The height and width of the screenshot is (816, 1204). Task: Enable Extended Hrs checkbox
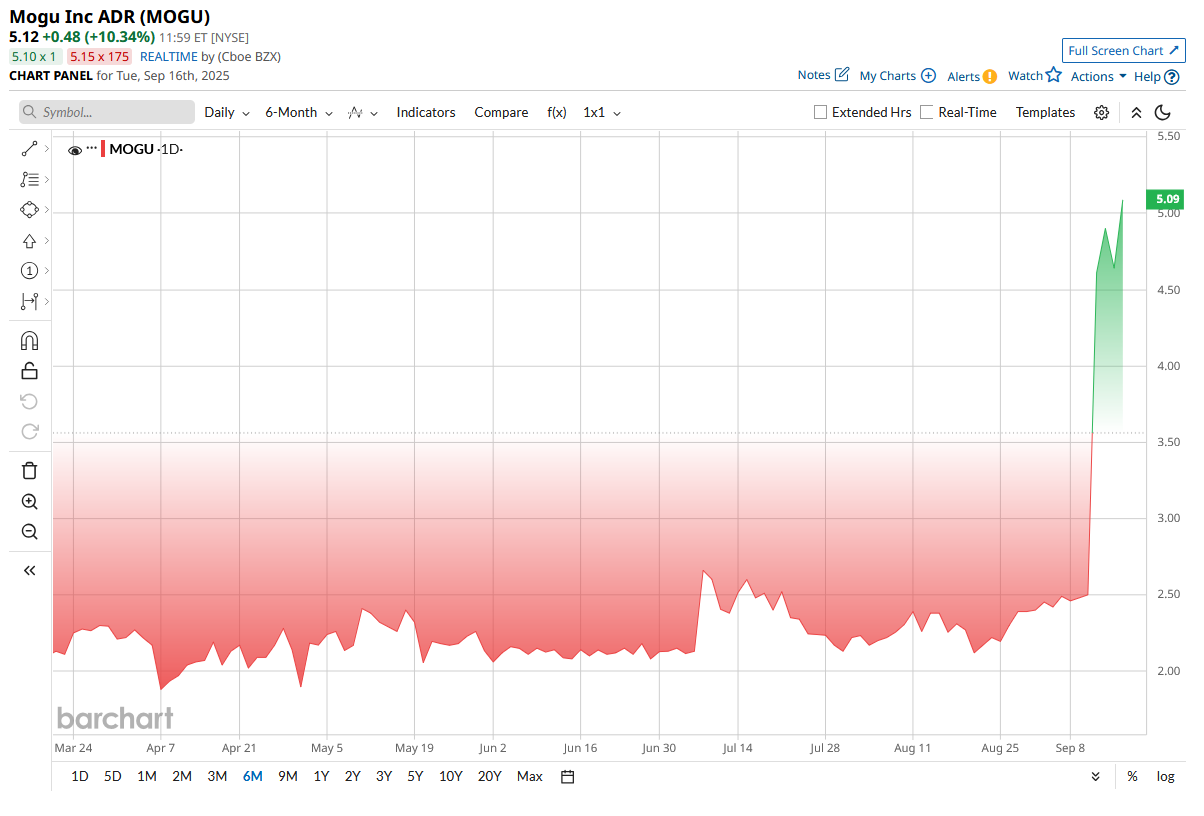tap(821, 112)
